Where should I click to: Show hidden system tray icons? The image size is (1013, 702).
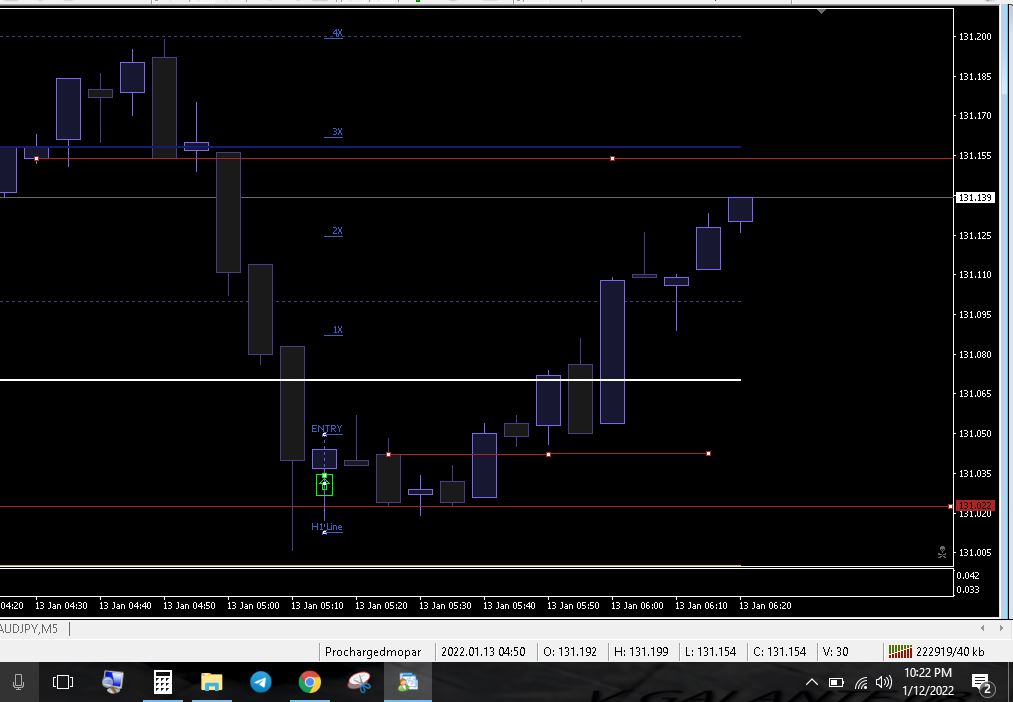[x=812, y=682]
